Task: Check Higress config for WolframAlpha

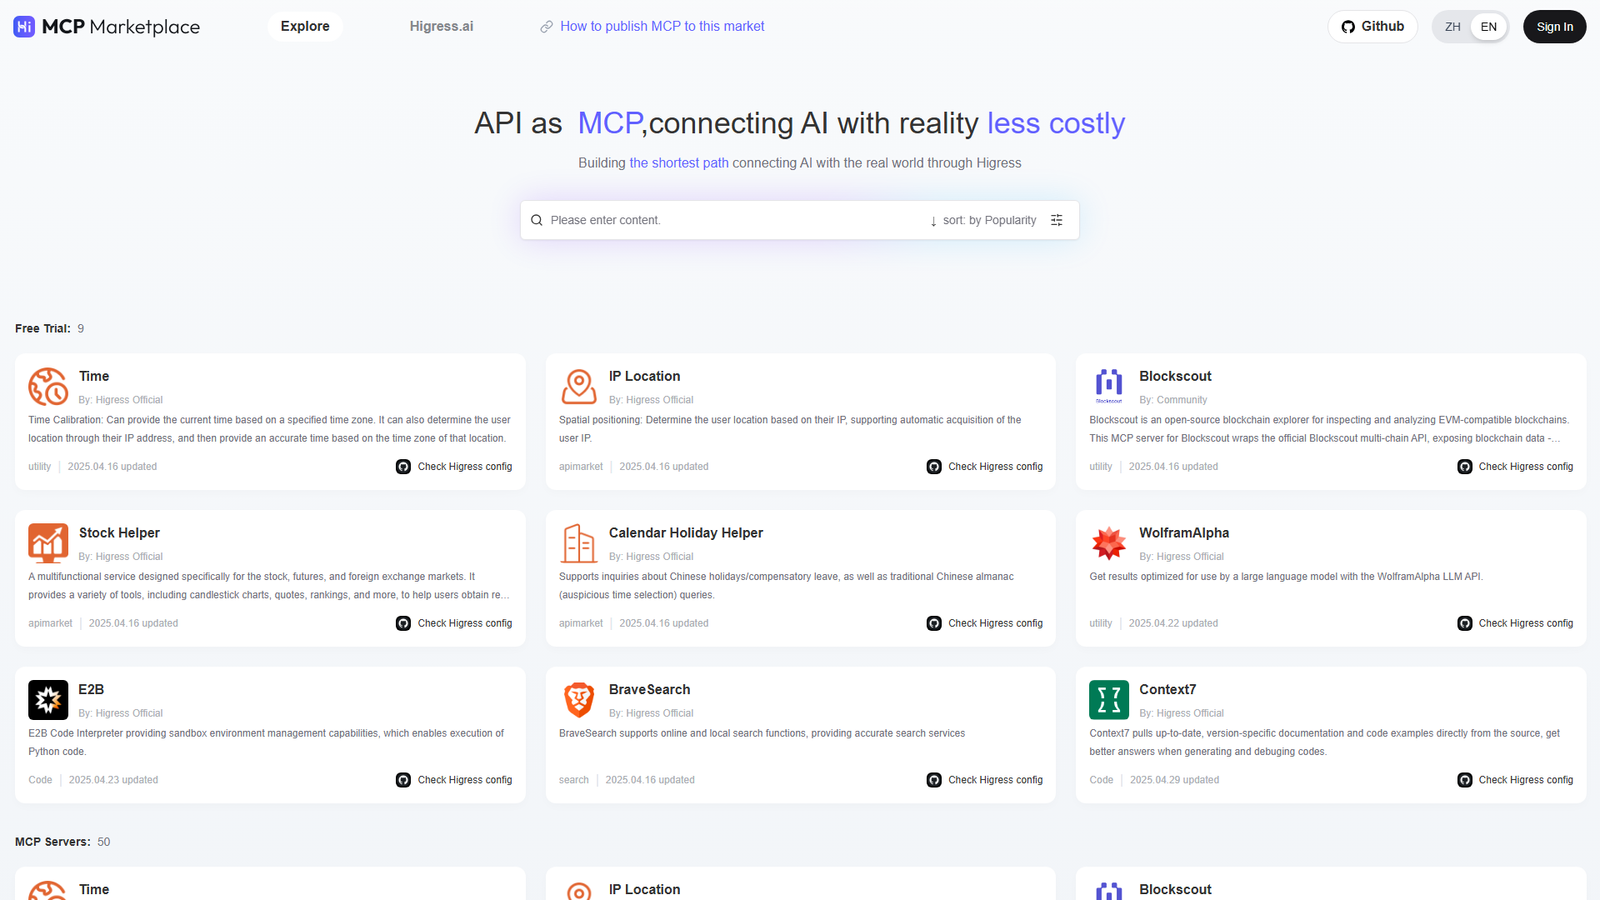Action: (1516, 622)
